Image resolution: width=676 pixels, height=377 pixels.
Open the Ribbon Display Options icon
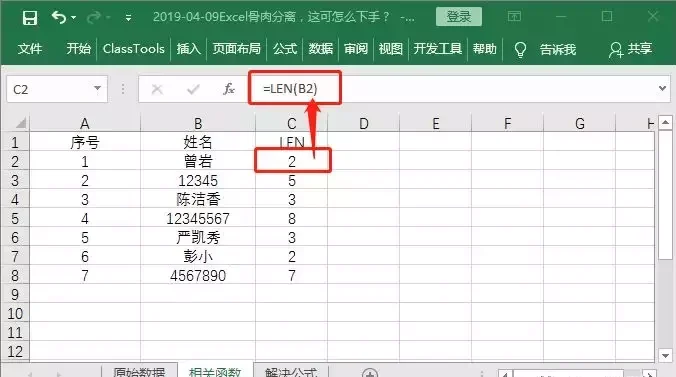514,17
